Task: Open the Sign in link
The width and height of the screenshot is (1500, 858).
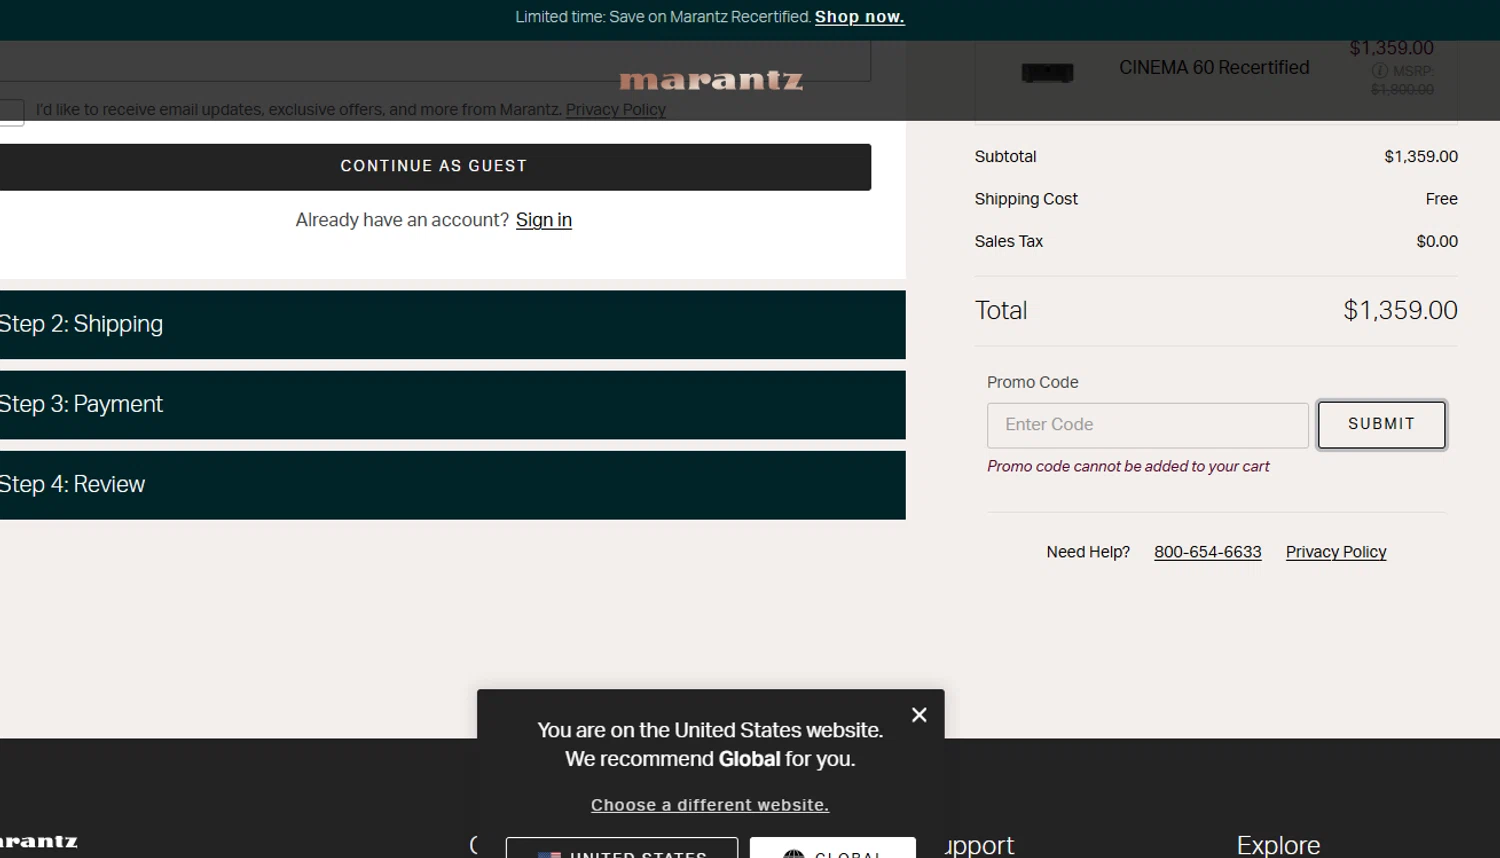Action: [x=544, y=220]
